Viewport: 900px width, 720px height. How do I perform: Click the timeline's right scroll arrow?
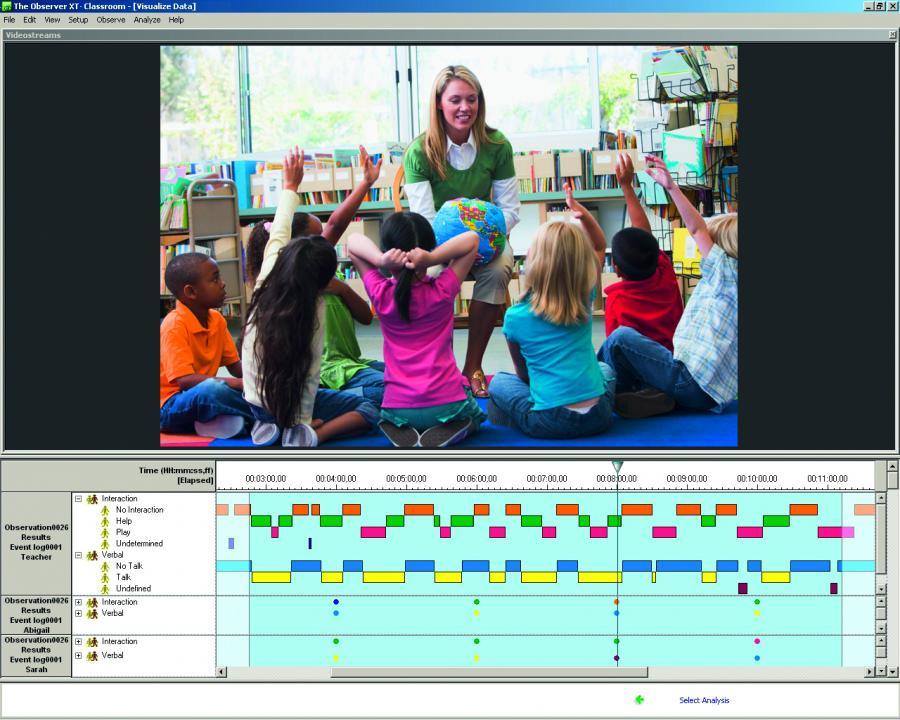(869, 671)
